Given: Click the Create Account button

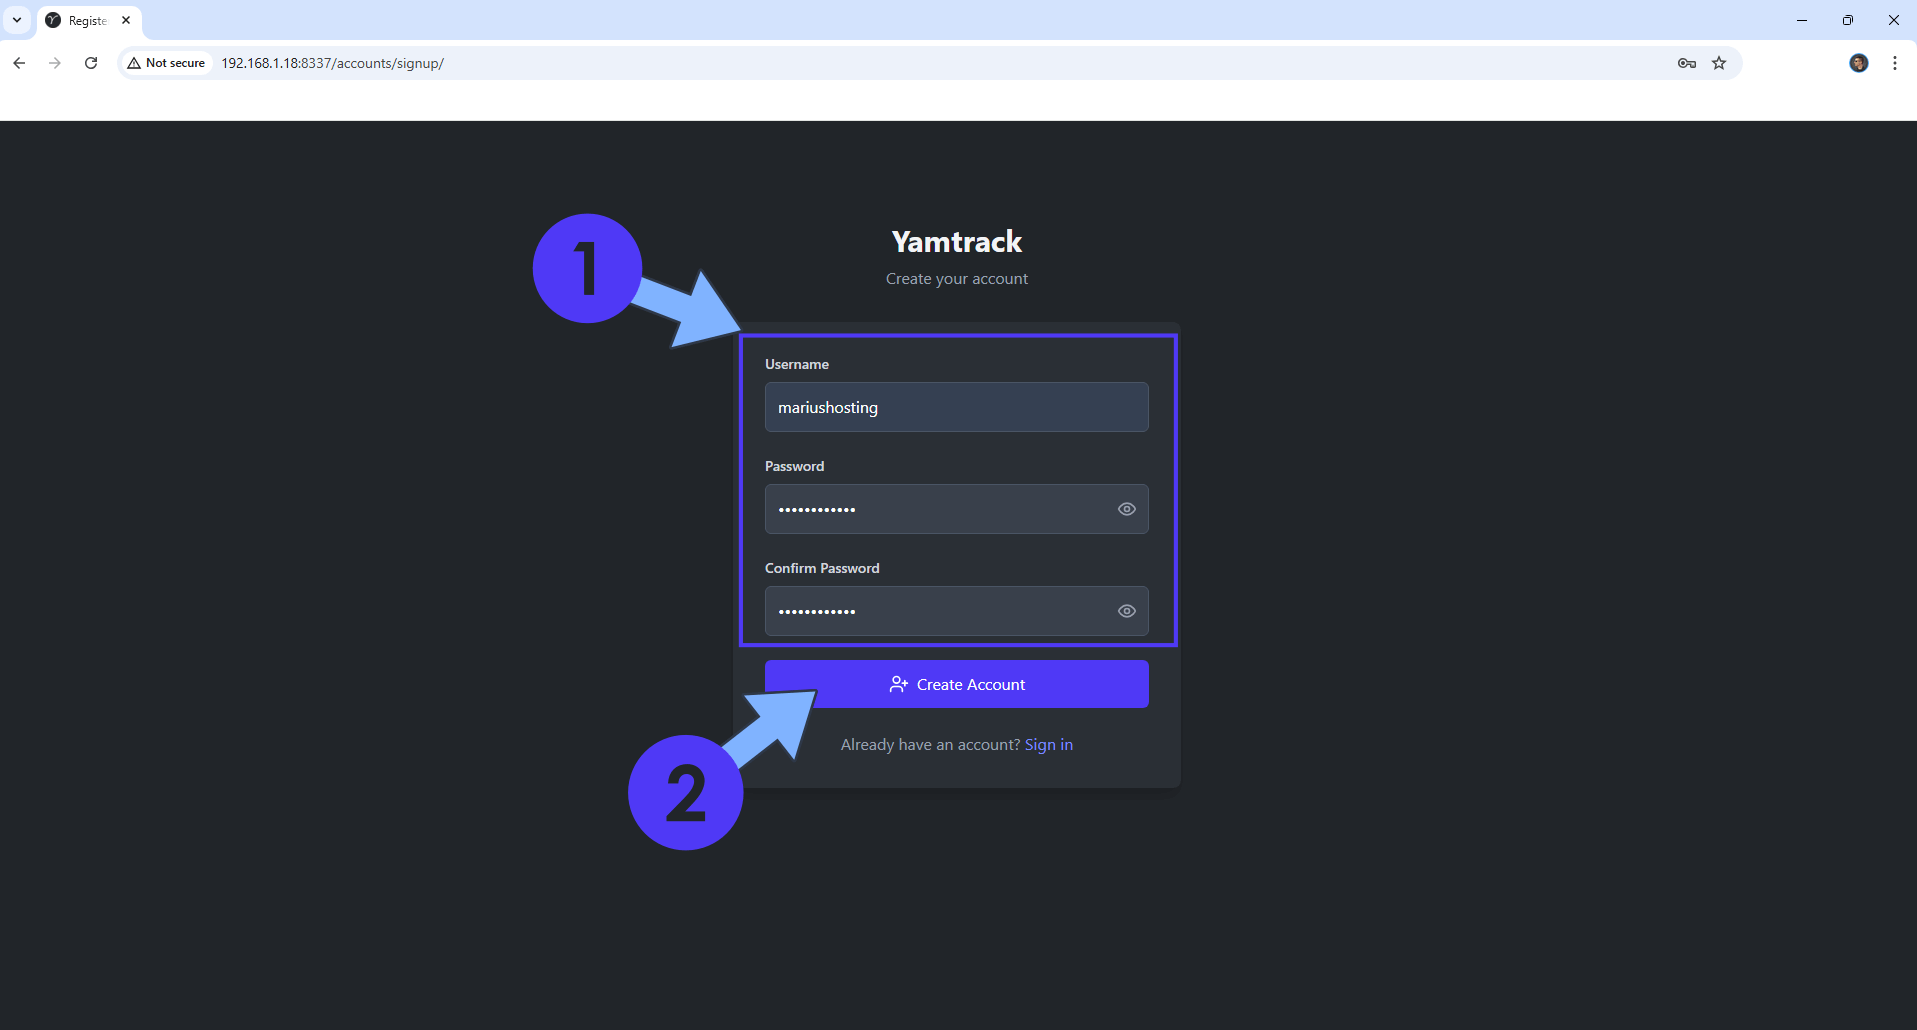Looking at the screenshot, I should 956,684.
